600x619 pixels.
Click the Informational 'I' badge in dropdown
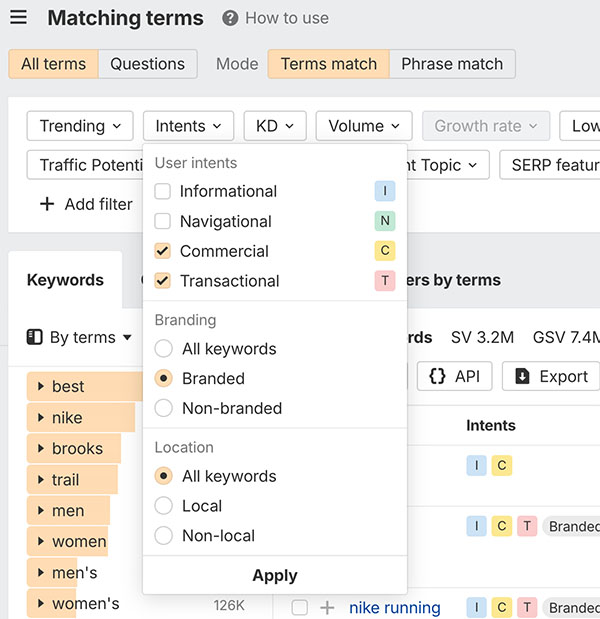point(385,191)
